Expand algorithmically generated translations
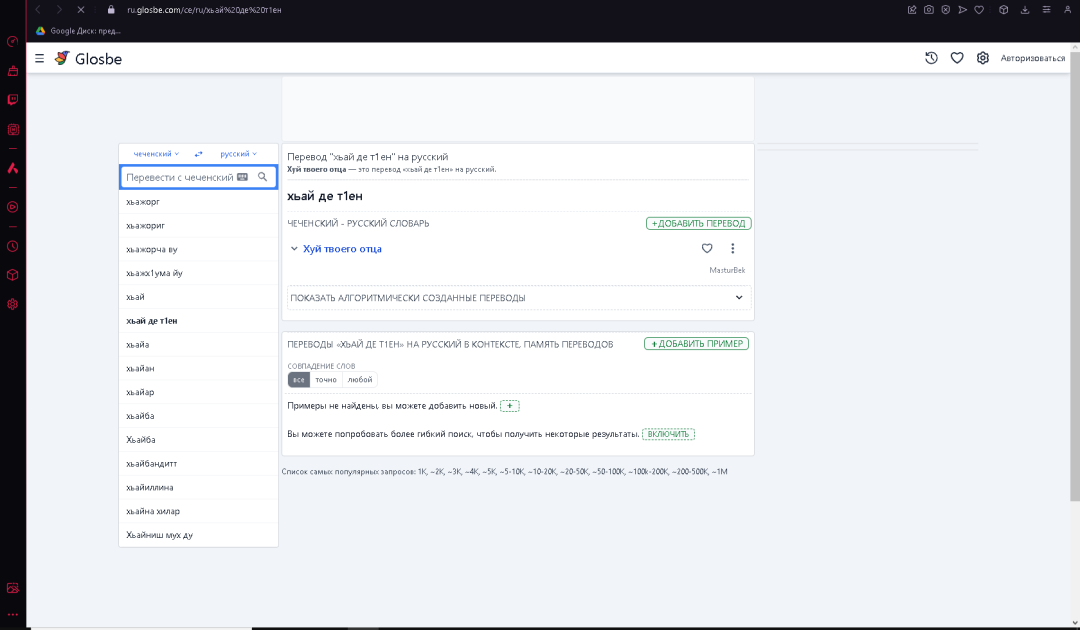Viewport: 1080px width, 630px height. pyautogui.click(x=519, y=297)
